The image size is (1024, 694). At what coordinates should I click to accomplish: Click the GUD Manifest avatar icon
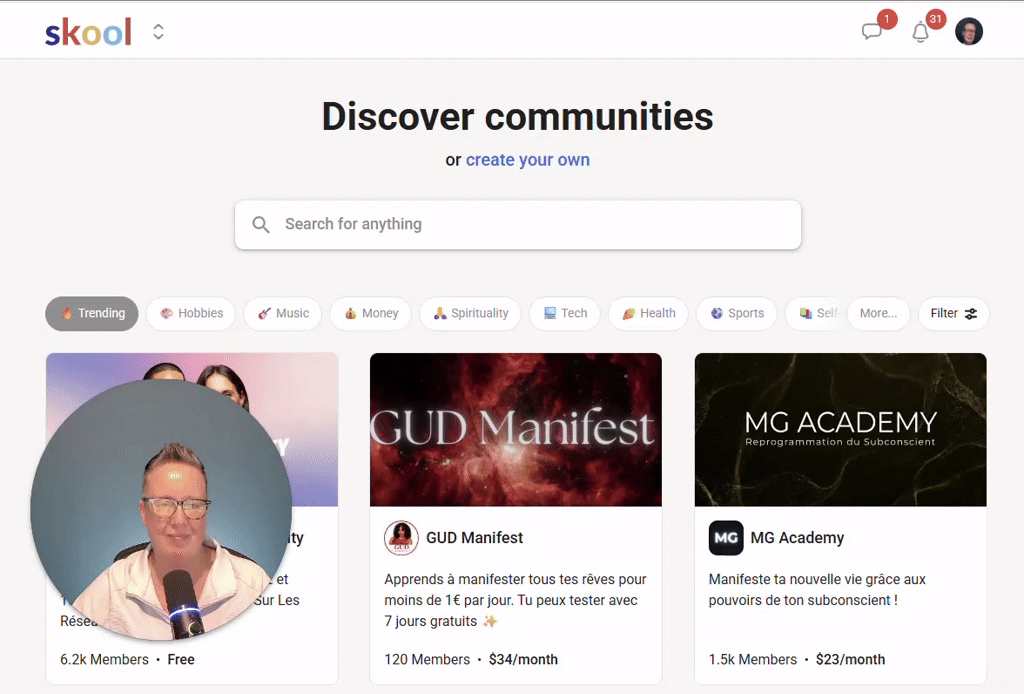coord(401,538)
